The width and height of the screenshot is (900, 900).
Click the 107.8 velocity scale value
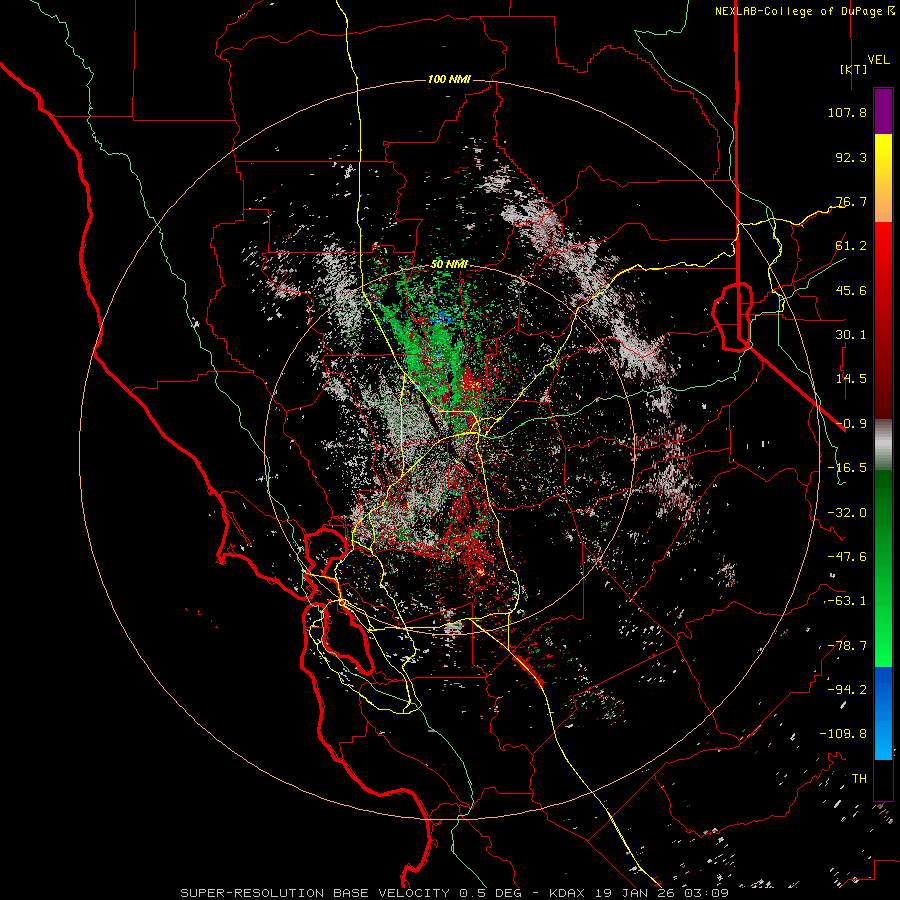point(847,112)
